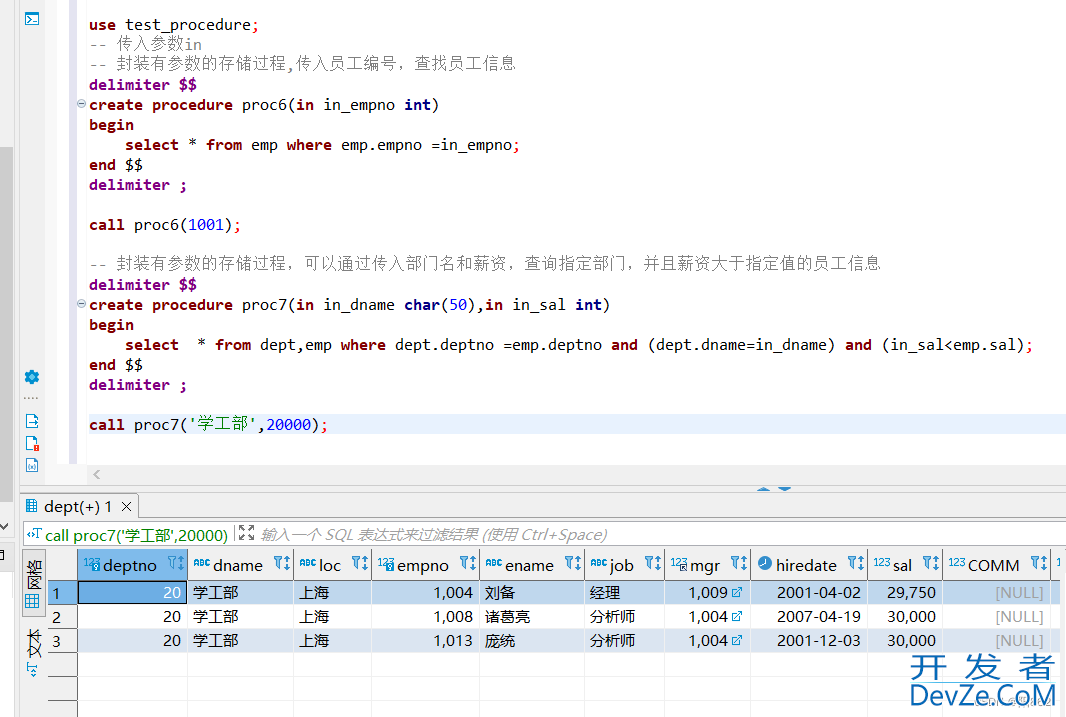Click the expand filter panel arrows icon
This screenshot has height=717, width=1066.
(246, 533)
